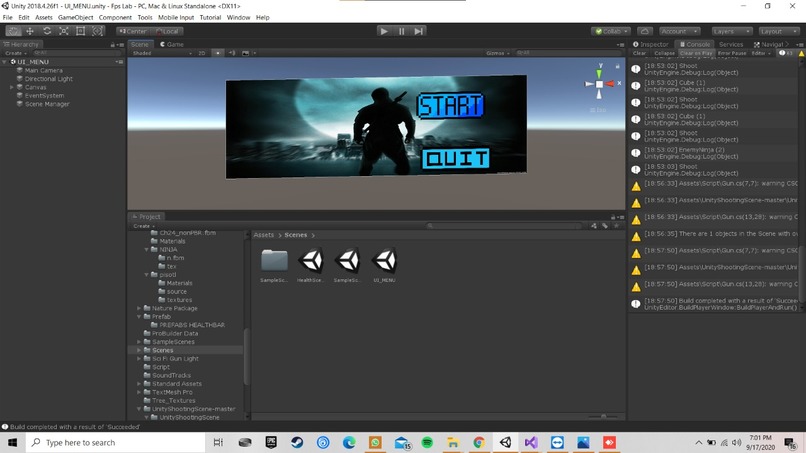Select the Move tool
806x453 pixels.
tap(30, 31)
